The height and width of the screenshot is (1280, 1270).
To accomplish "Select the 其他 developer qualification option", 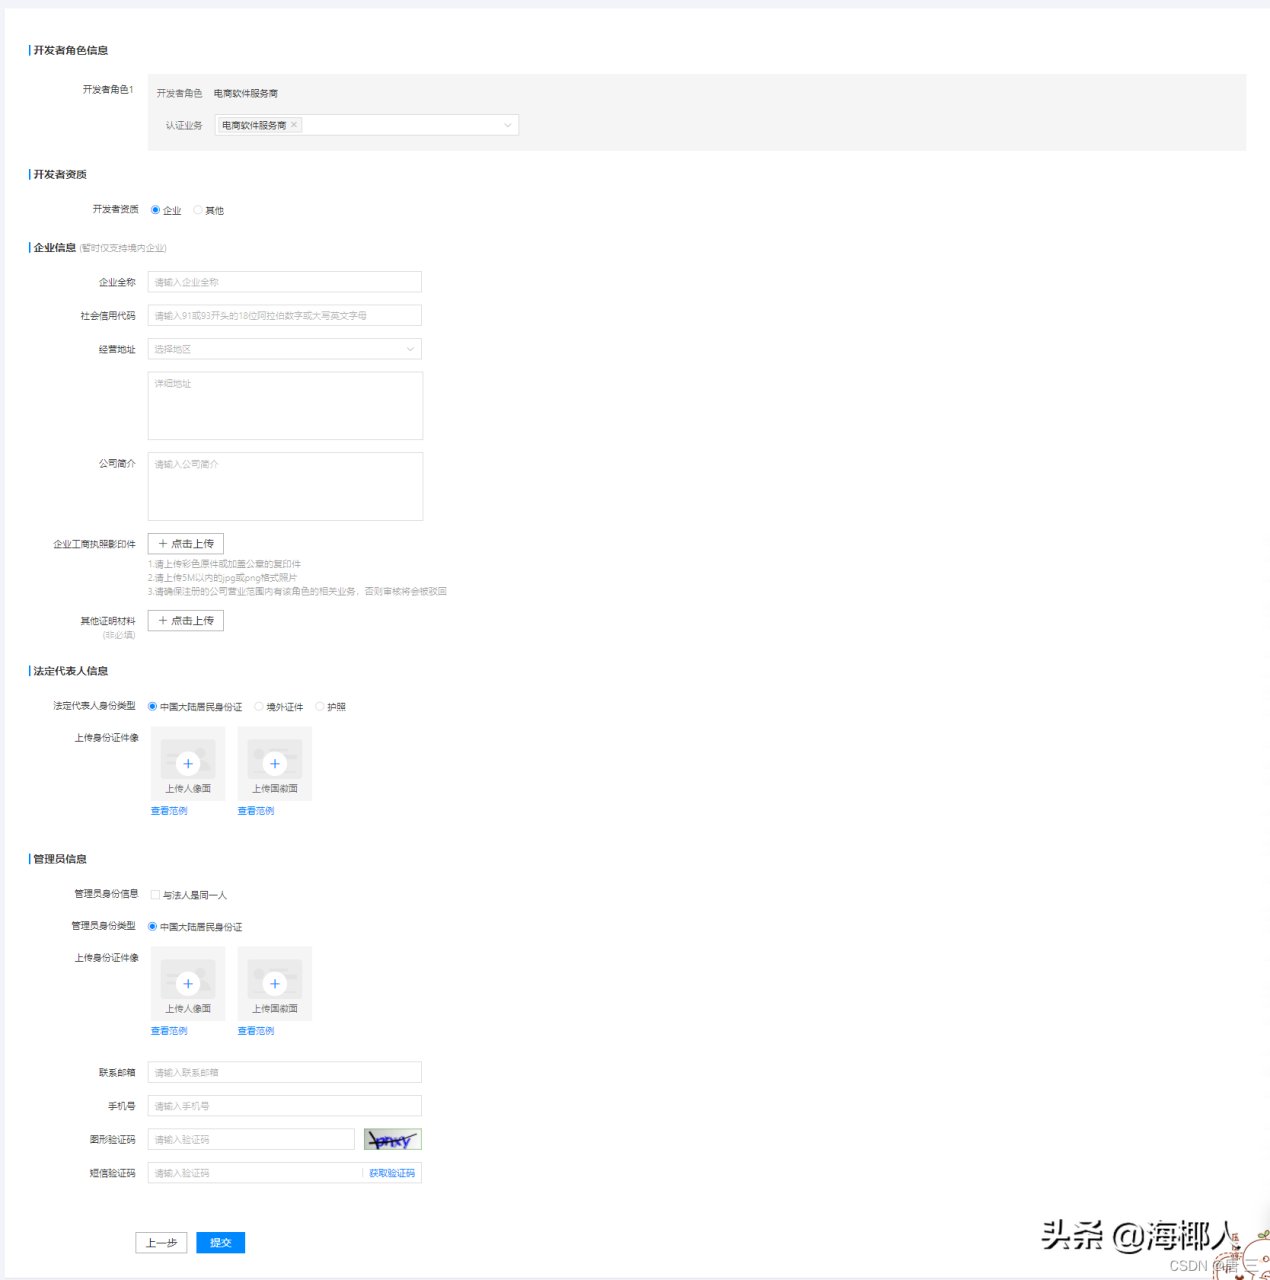I will 198,210.
